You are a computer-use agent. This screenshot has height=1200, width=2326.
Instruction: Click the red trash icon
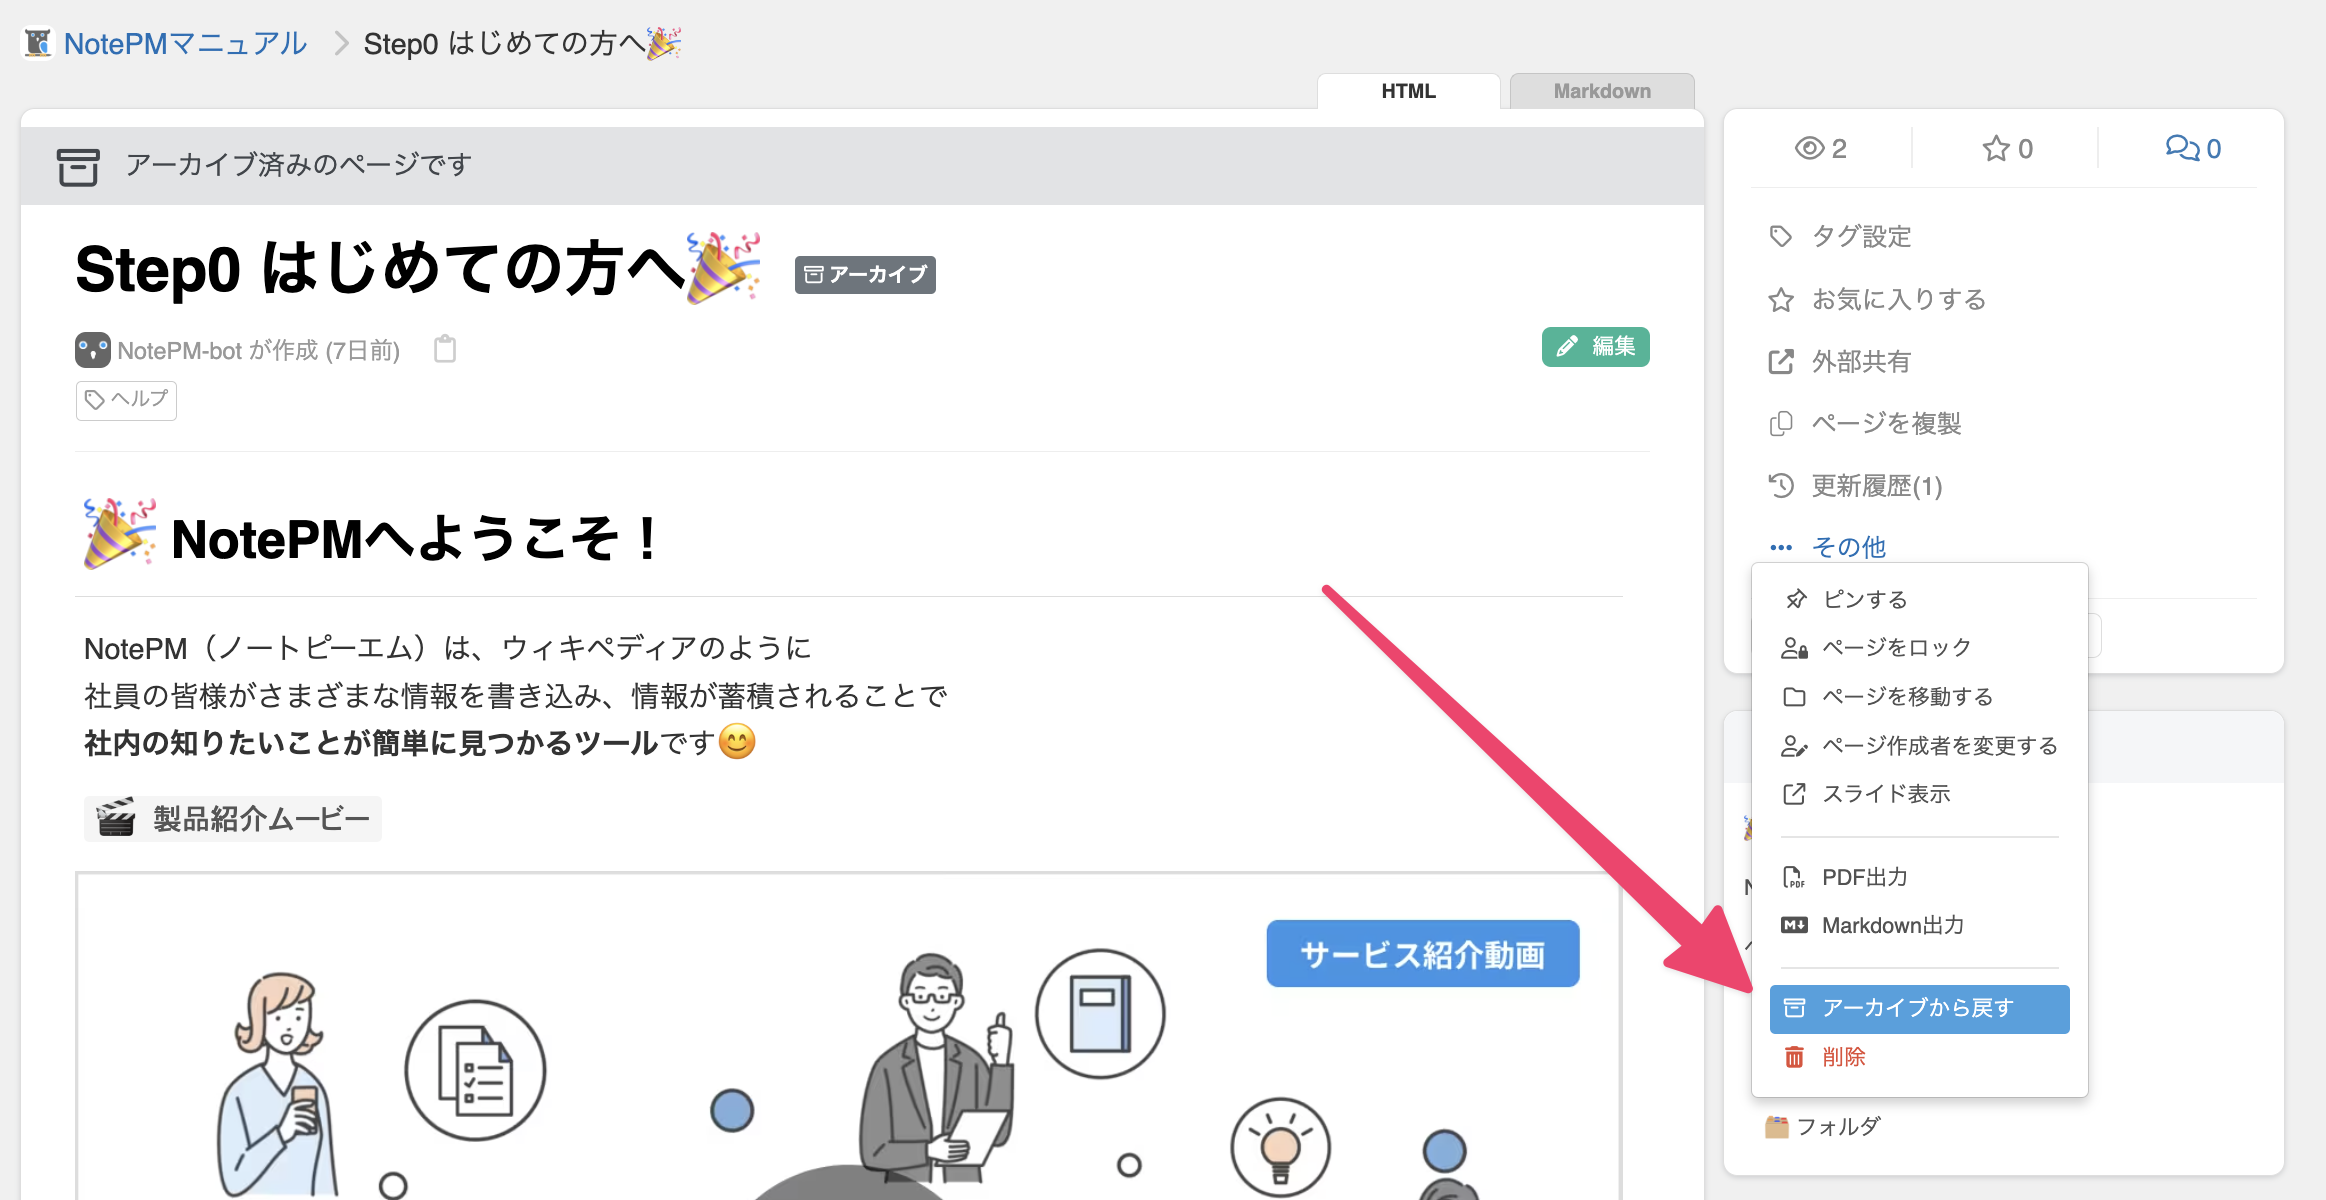tap(1795, 1057)
